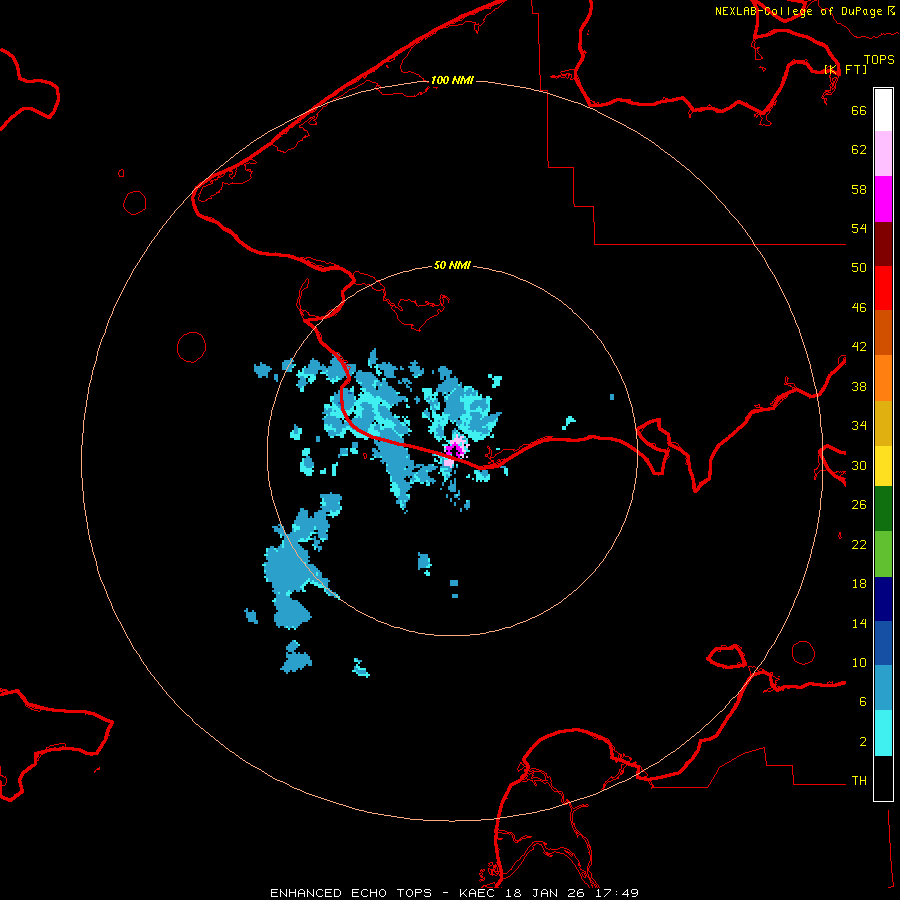Click the 66 legend value
This screenshot has width=900, height=900.
859,110
